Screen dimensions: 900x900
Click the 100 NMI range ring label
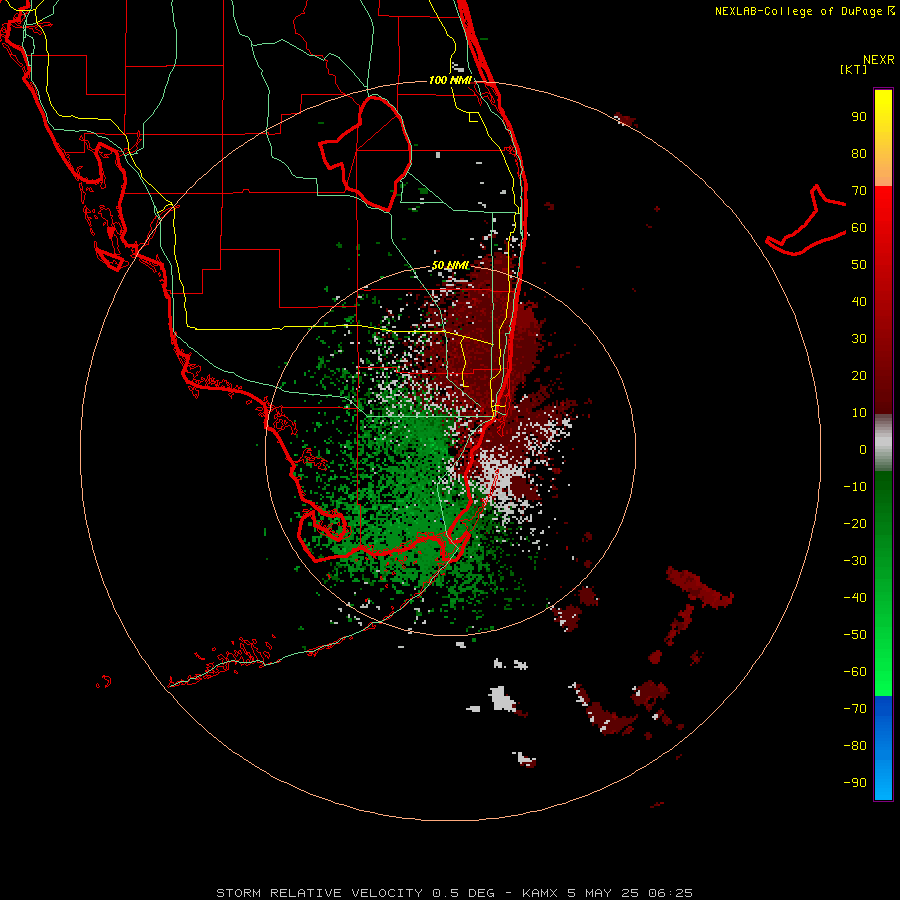pyautogui.click(x=450, y=80)
